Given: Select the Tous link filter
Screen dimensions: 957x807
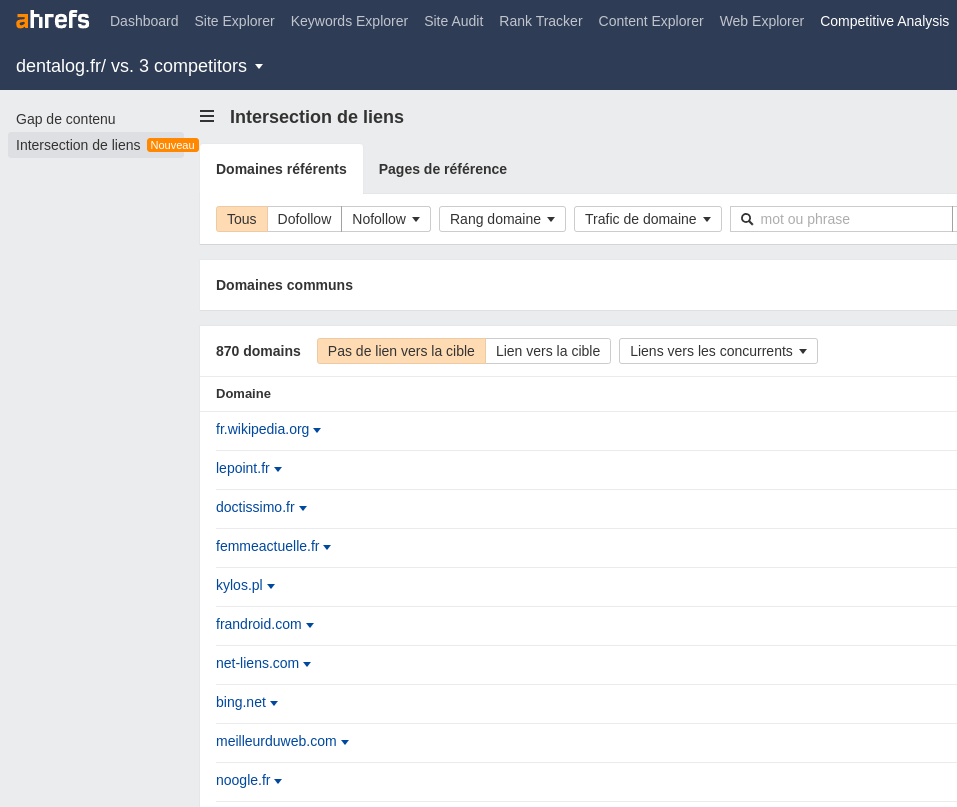Looking at the screenshot, I should (x=241, y=219).
